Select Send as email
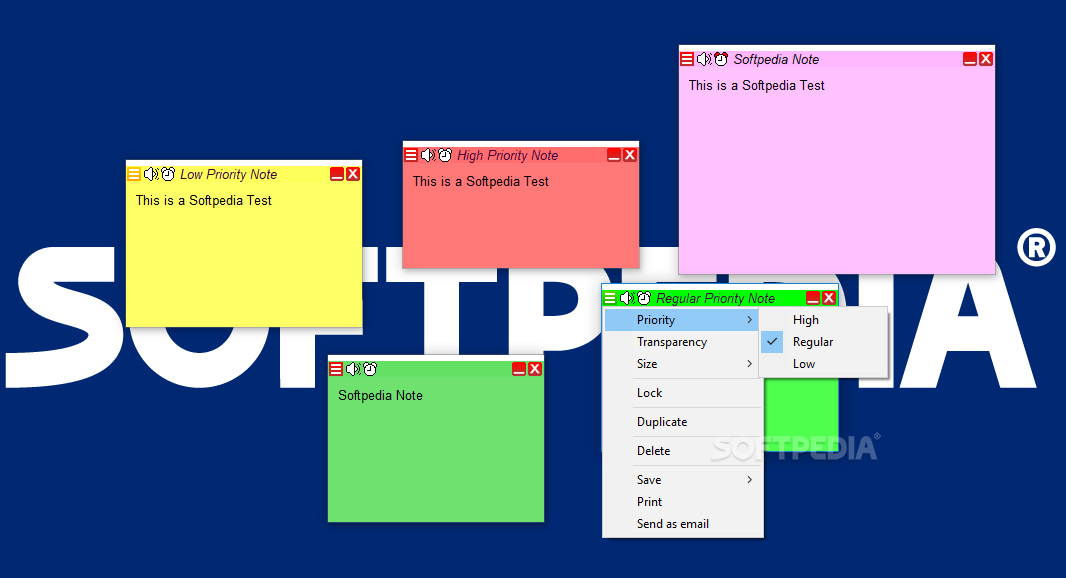Image resolution: width=1066 pixels, height=578 pixels. 682,524
